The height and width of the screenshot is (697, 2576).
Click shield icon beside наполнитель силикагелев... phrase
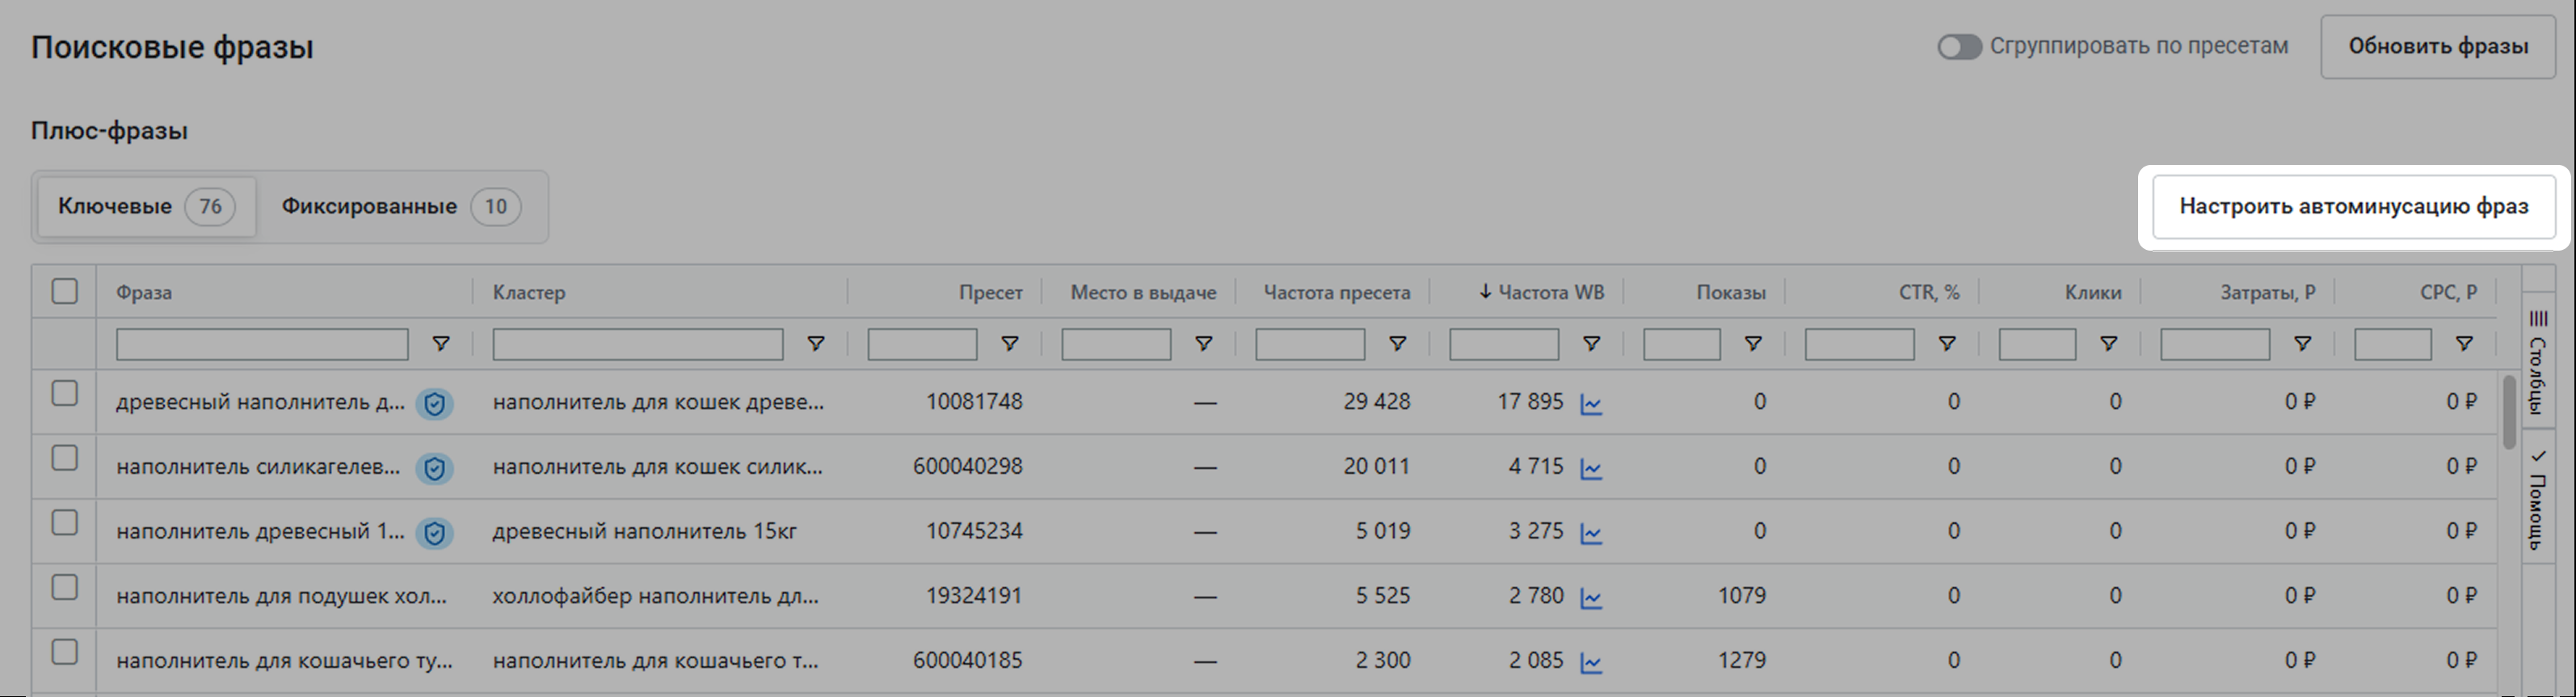434,468
